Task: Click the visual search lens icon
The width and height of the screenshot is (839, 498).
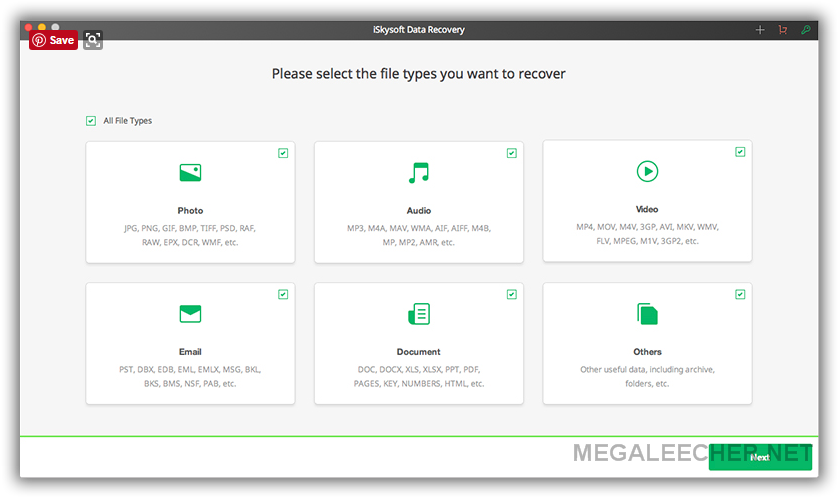Action: pyautogui.click(x=93, y=40)
